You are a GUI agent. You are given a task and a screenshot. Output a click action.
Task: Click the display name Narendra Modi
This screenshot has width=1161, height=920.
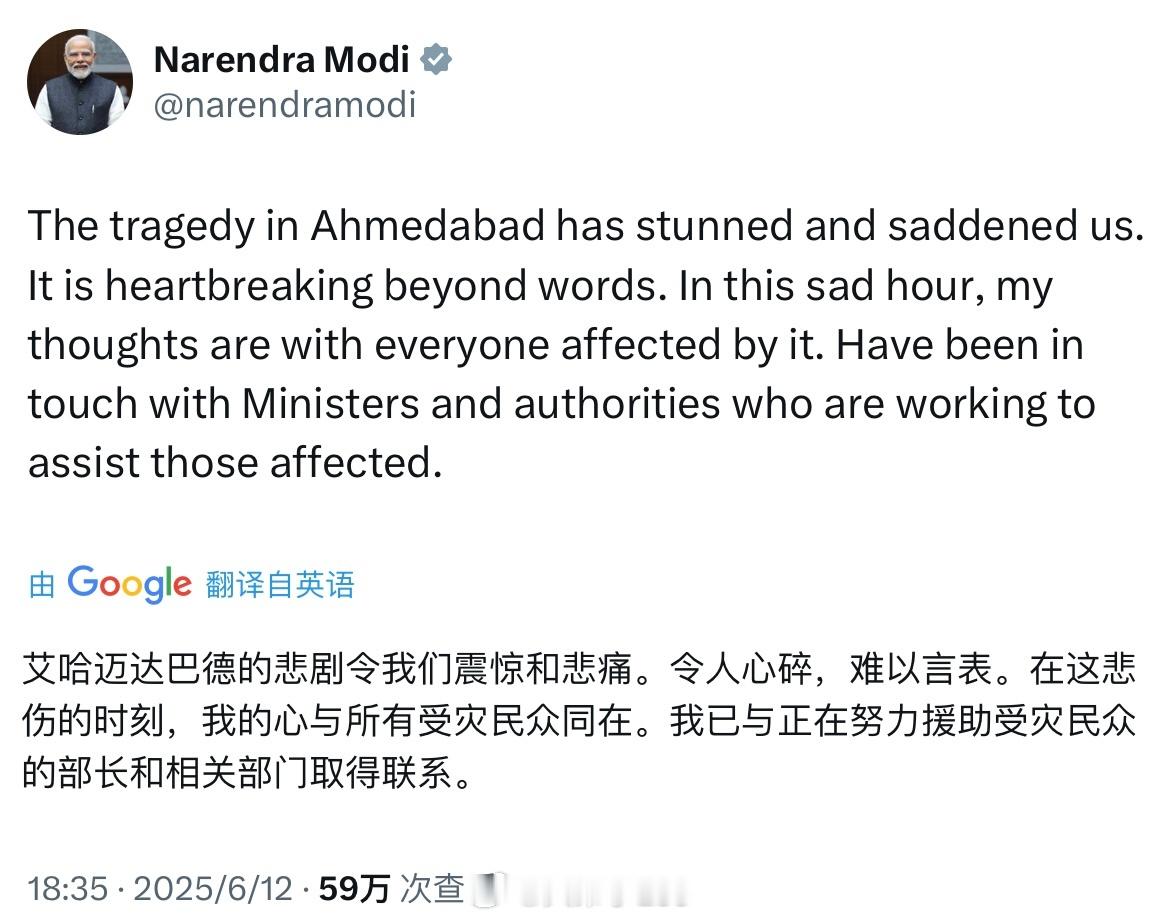point(281,60)
